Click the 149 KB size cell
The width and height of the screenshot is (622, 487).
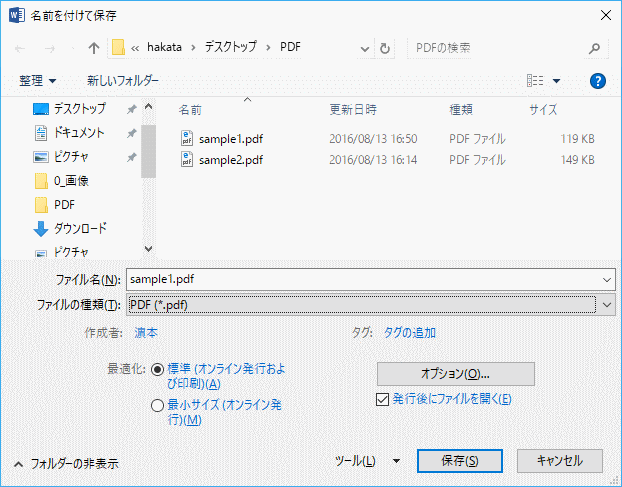pyautogui.click(x=578, y=160)
